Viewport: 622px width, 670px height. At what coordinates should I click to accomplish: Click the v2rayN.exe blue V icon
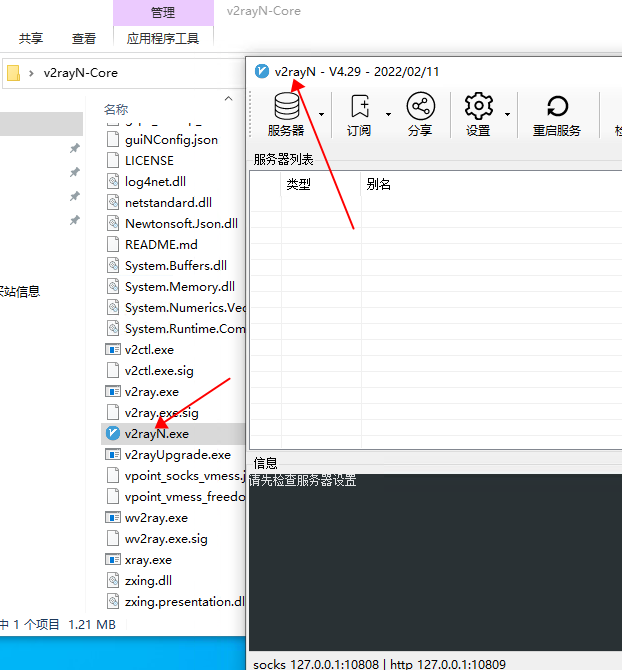(x=113, y=433)
